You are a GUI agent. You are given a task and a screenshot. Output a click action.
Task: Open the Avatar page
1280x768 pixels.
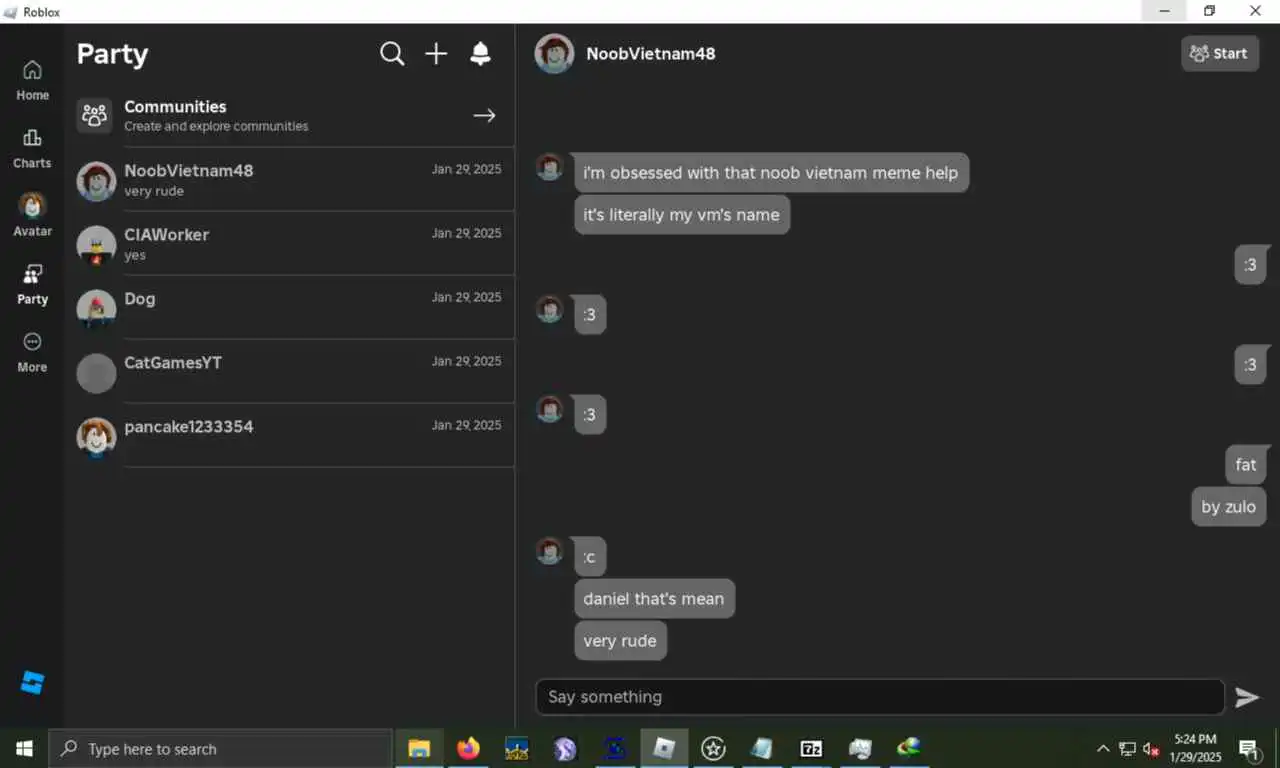pos(32,215)
